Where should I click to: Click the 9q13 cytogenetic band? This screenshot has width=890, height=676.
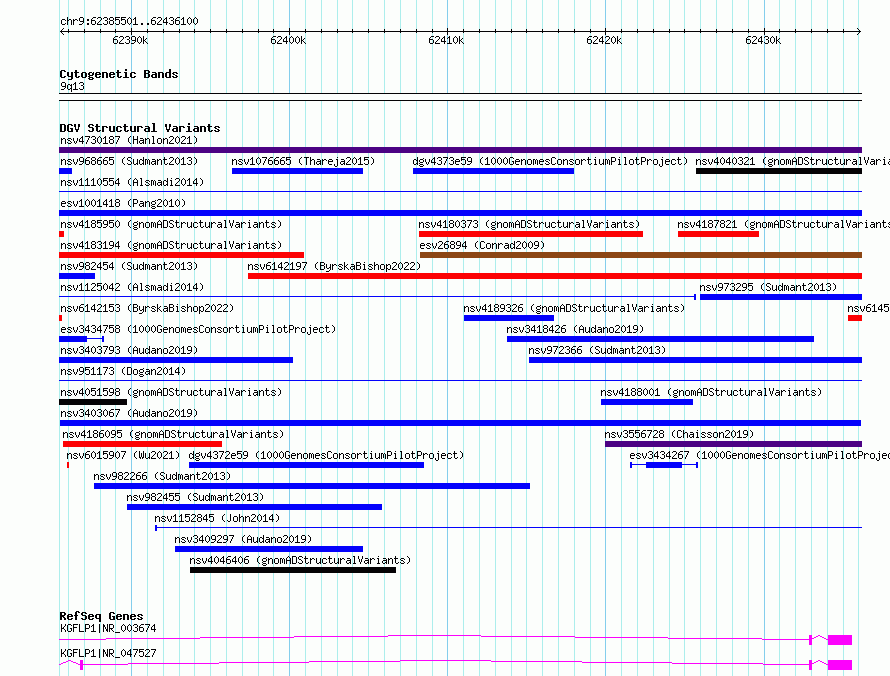(x=460, y=97)
